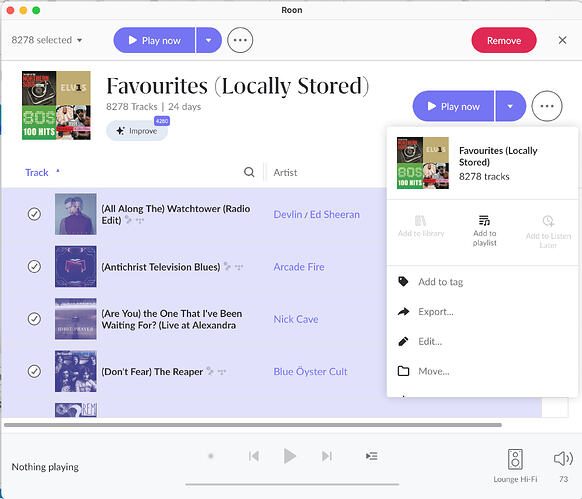This screenshot has width=582, height=499.
Task: Click the track search magnifier icon
Action: tap(249, 172)
